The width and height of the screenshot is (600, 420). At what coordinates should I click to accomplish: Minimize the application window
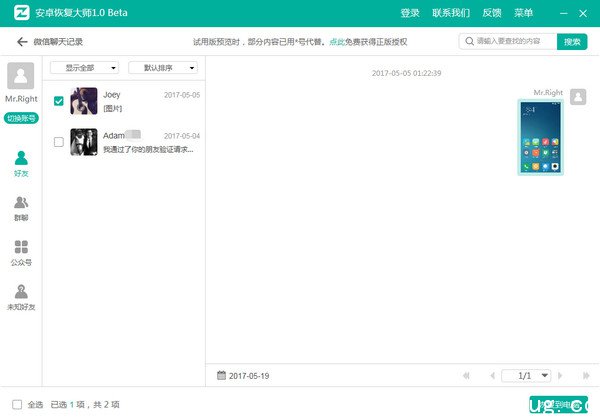tap(564, 13)
